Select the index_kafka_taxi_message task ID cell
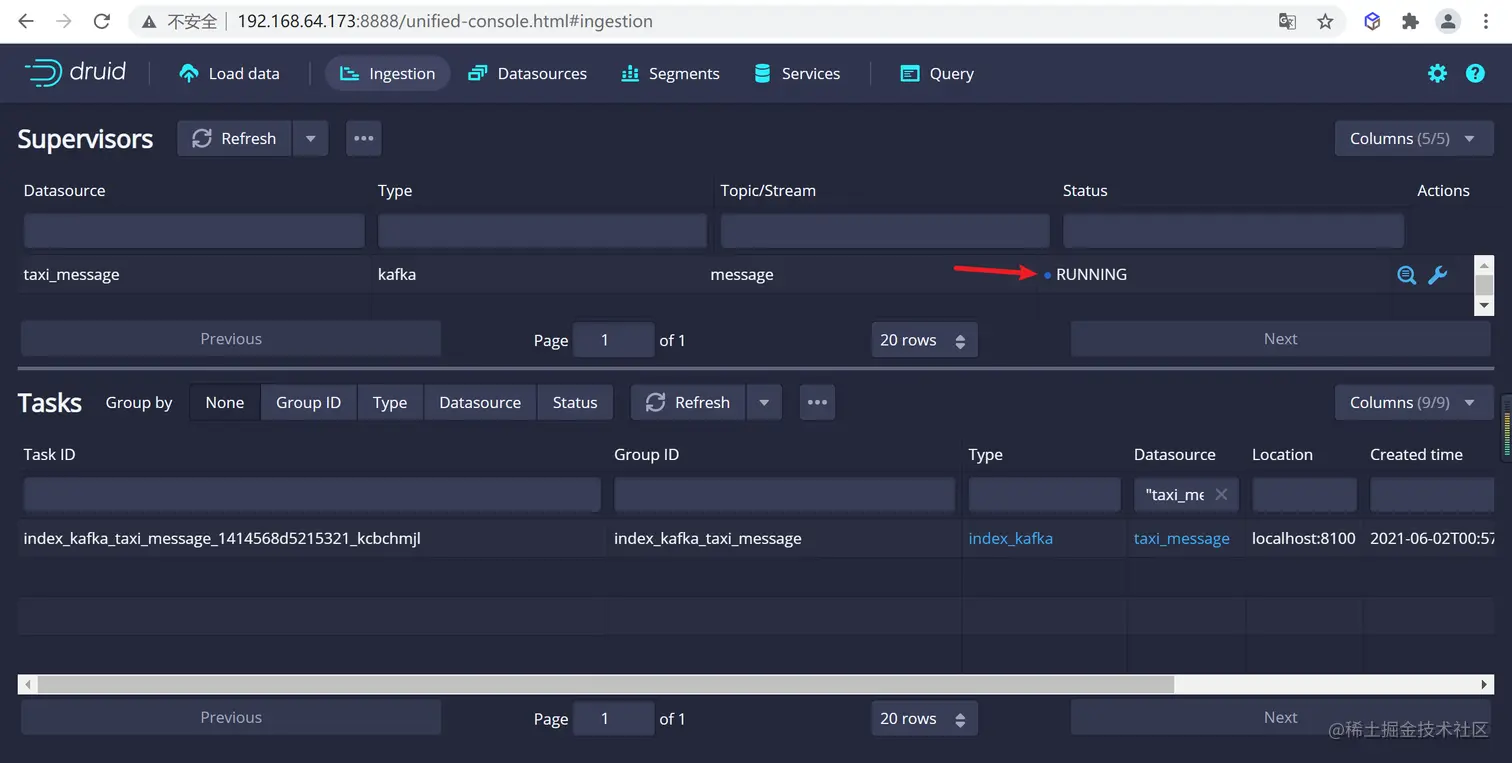1512x763 pixels. [222, 538]
